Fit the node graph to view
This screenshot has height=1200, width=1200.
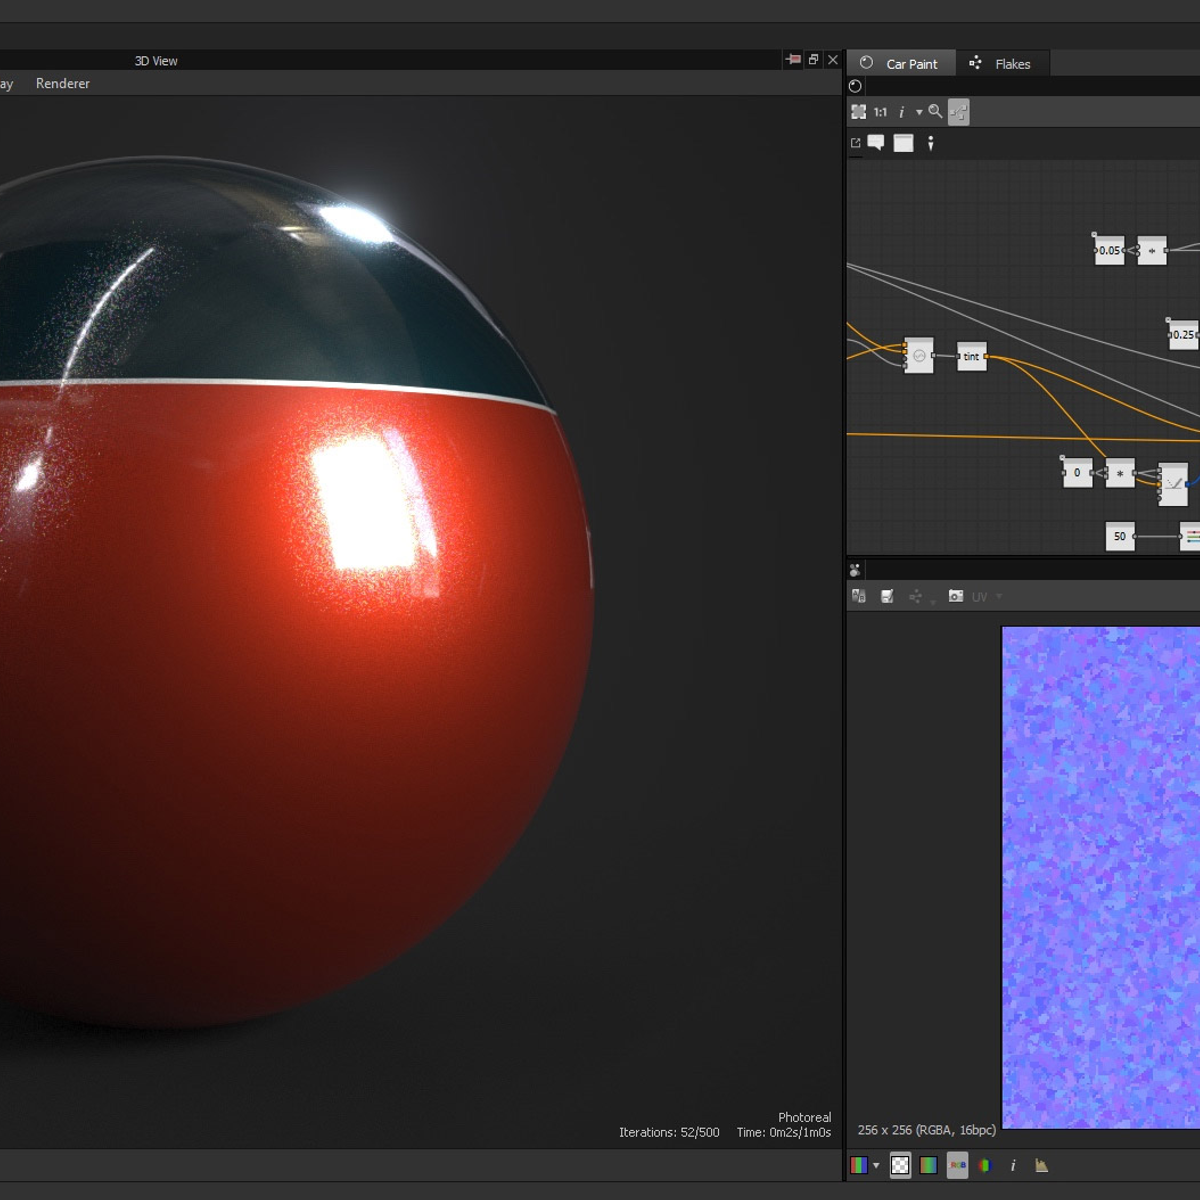(858, 111)
